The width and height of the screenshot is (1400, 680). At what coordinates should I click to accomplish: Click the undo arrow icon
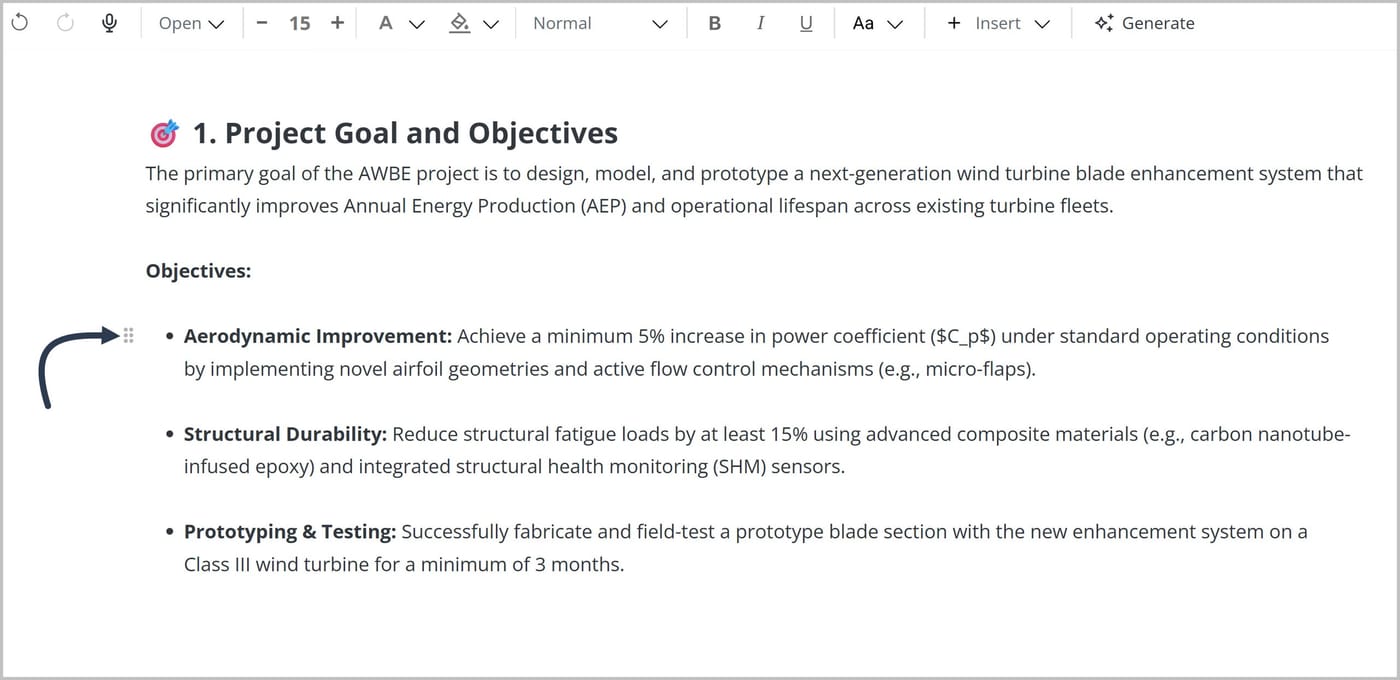(22, 23)
